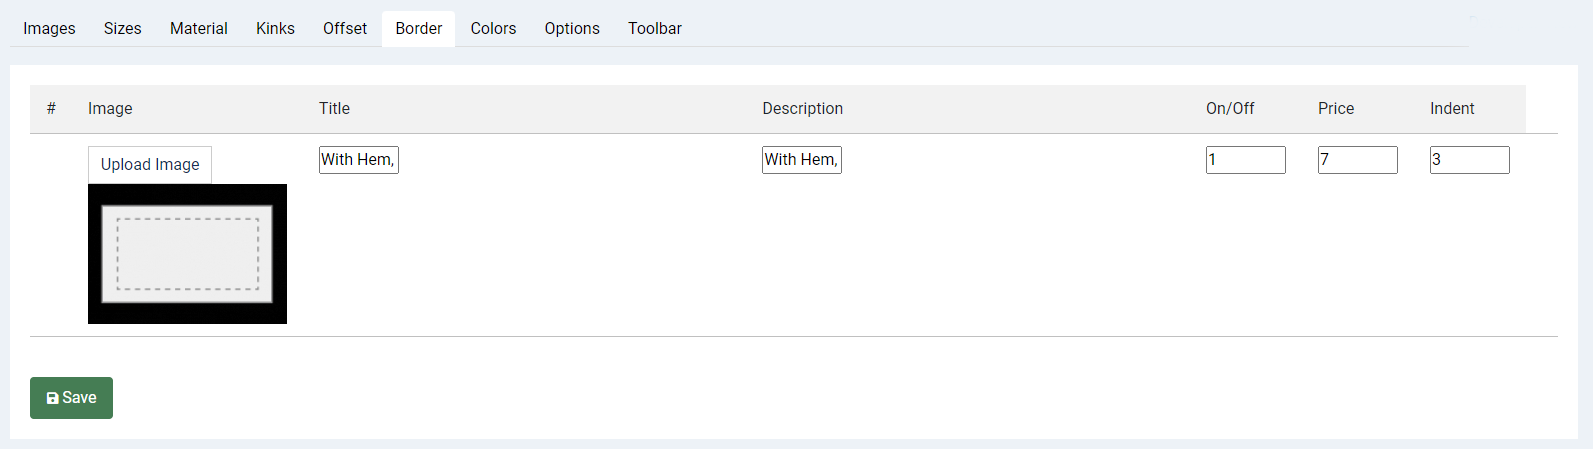Click the Price input showing 7
The image size is (1593, 449).
tap(1358, 160)
